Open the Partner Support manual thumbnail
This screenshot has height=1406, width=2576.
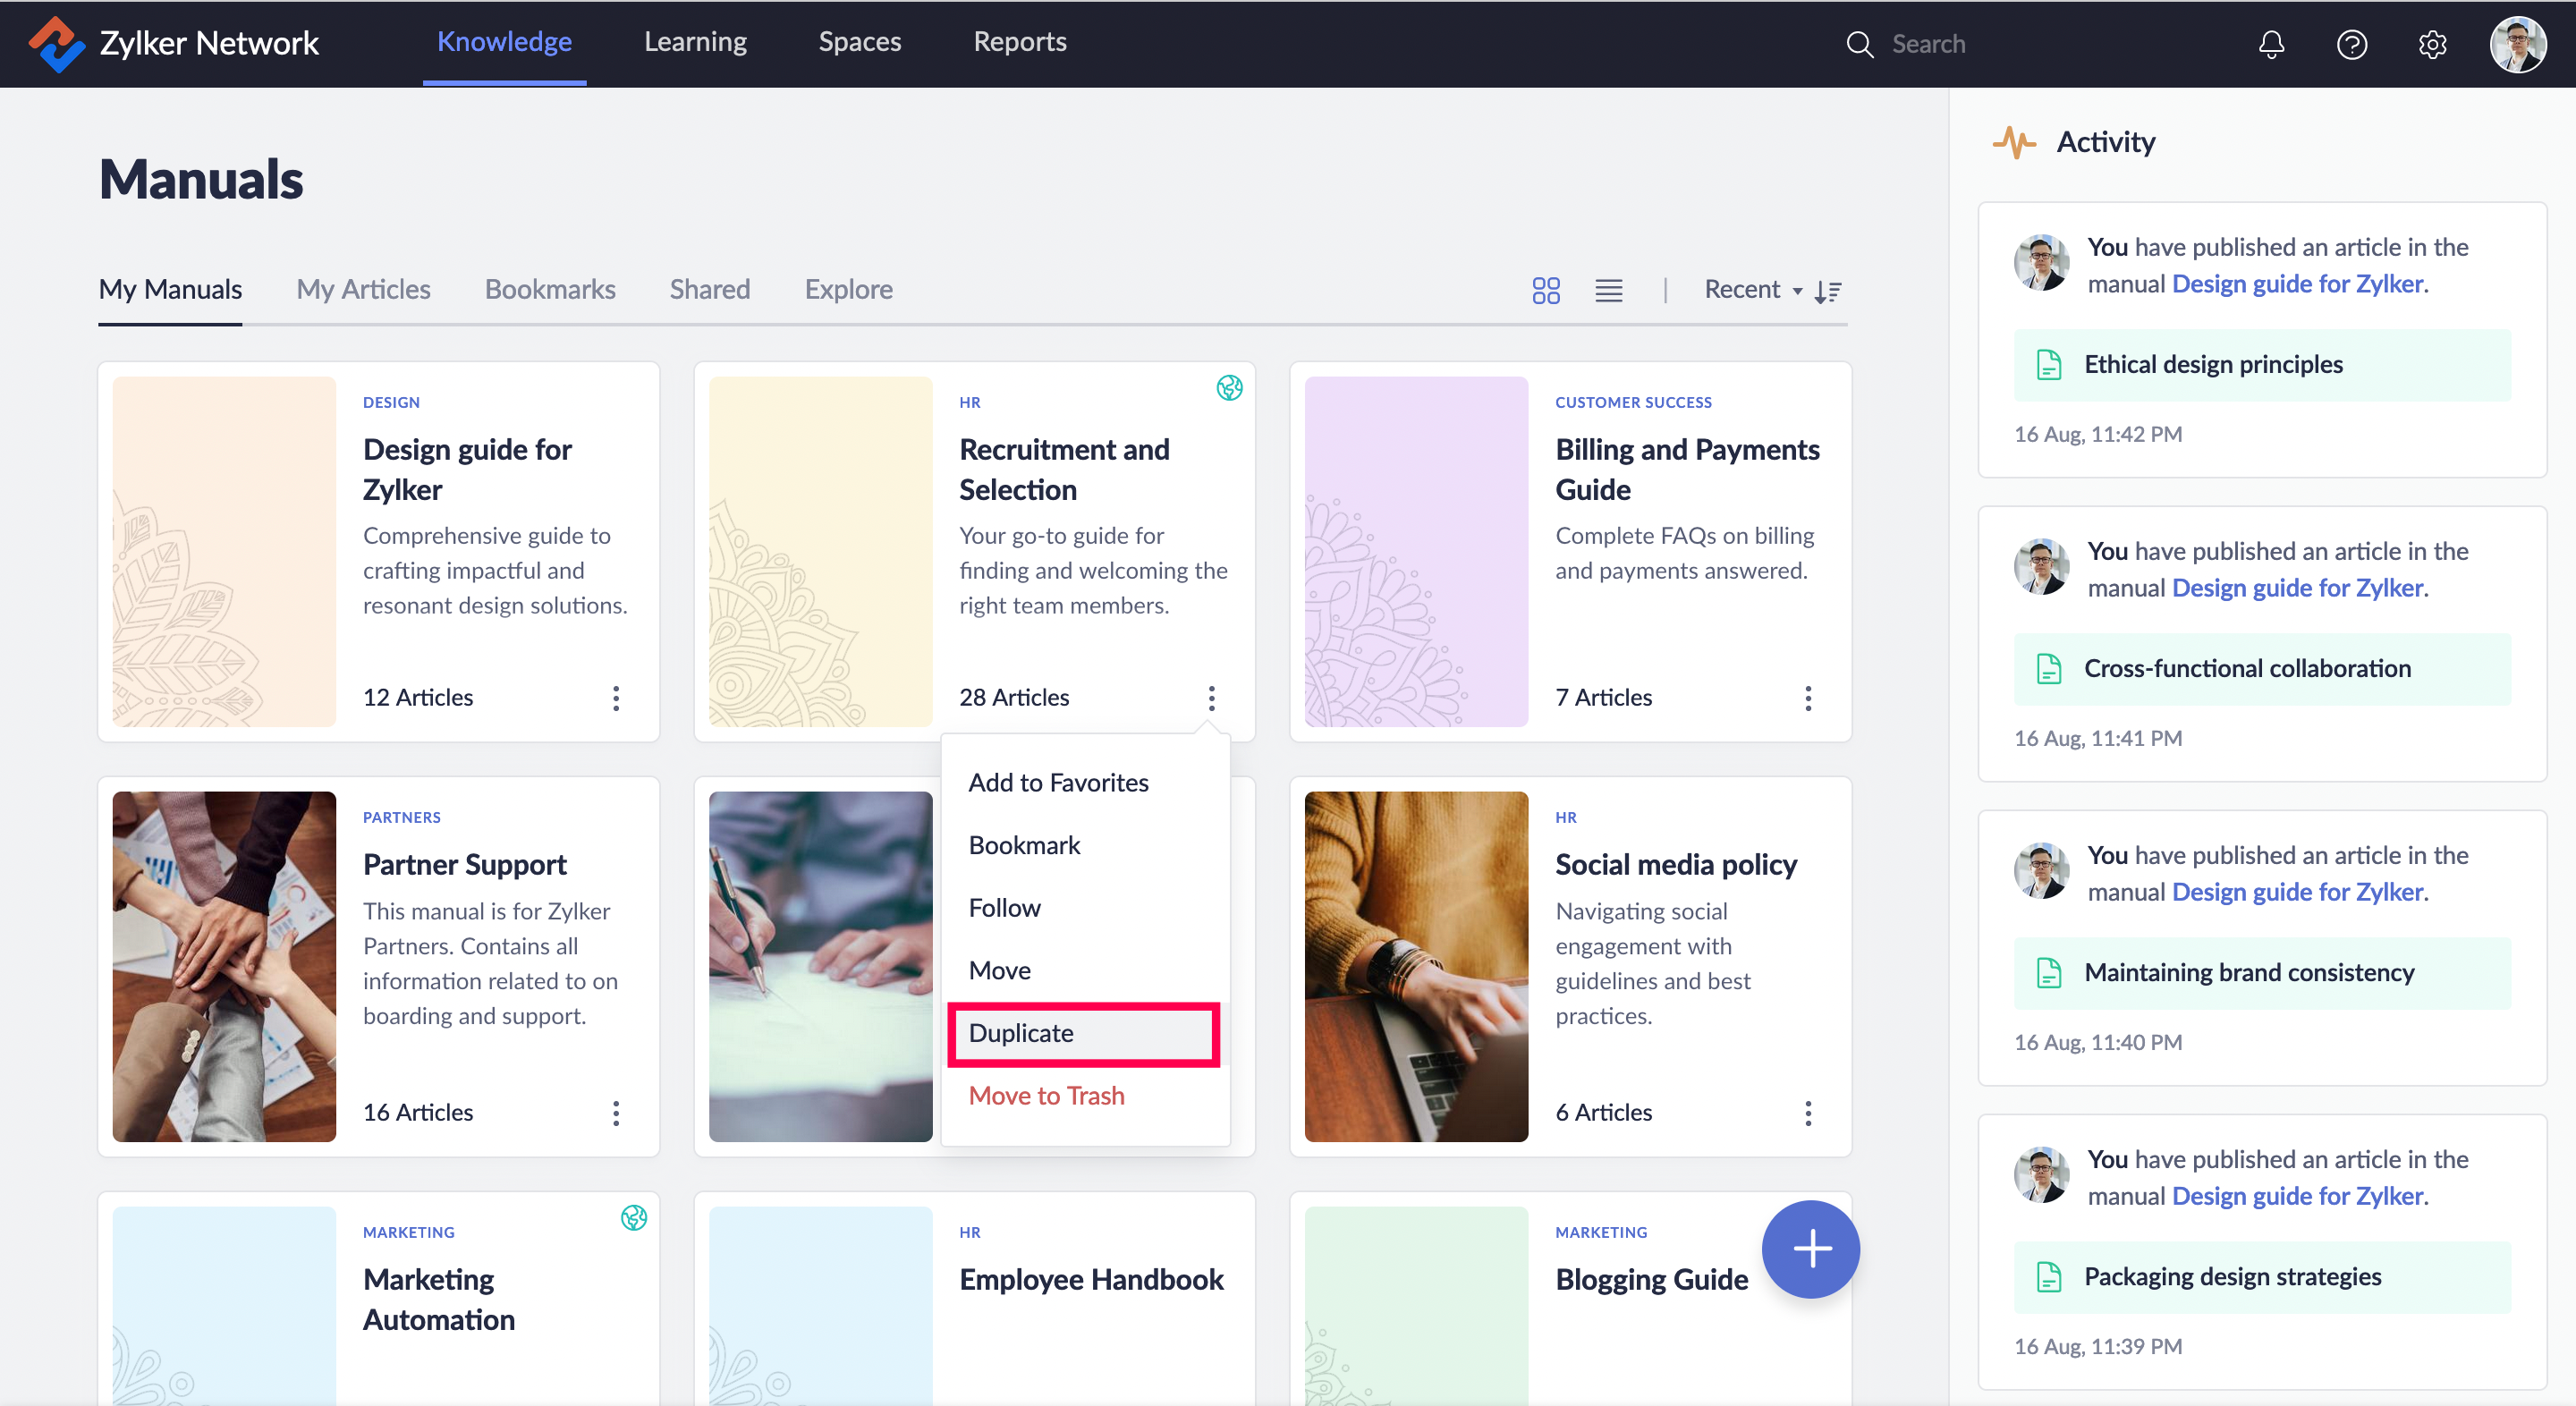[224, 966]
